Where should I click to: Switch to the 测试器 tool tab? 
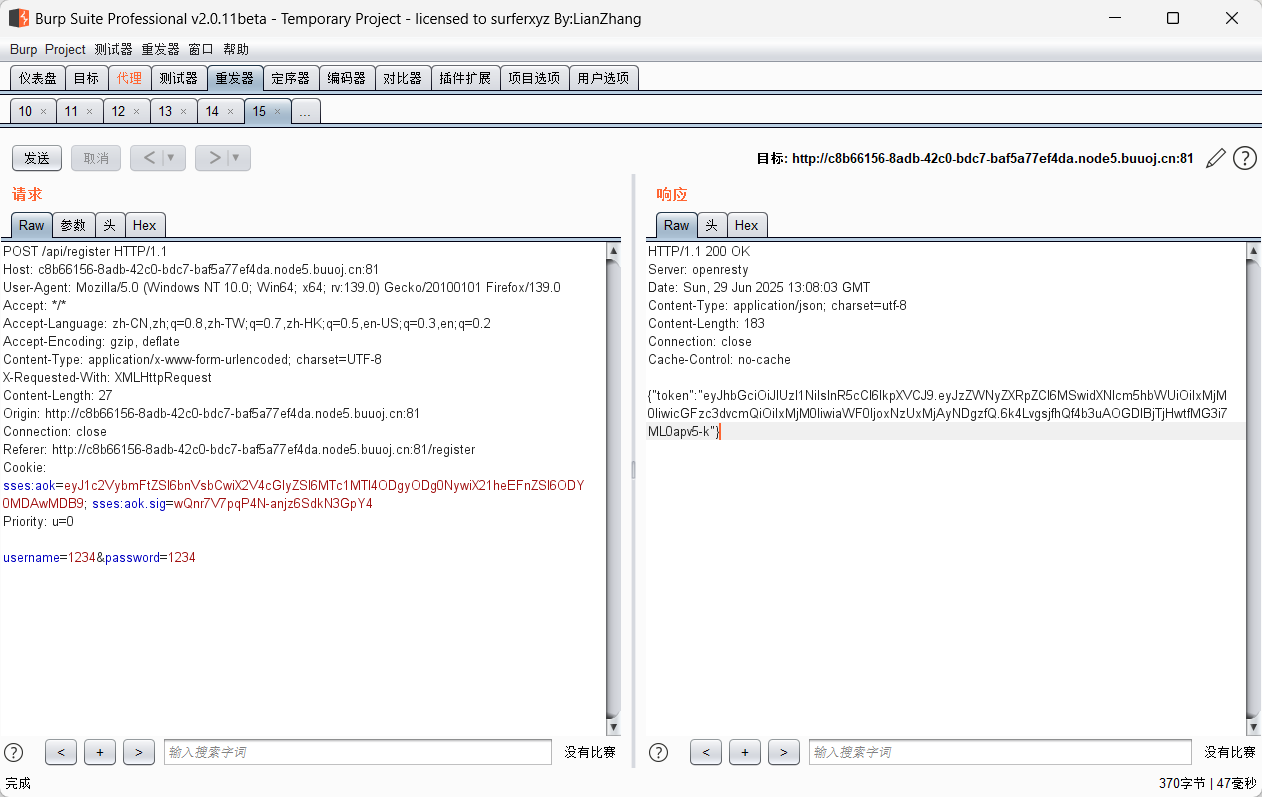click(x=178, y=78)
